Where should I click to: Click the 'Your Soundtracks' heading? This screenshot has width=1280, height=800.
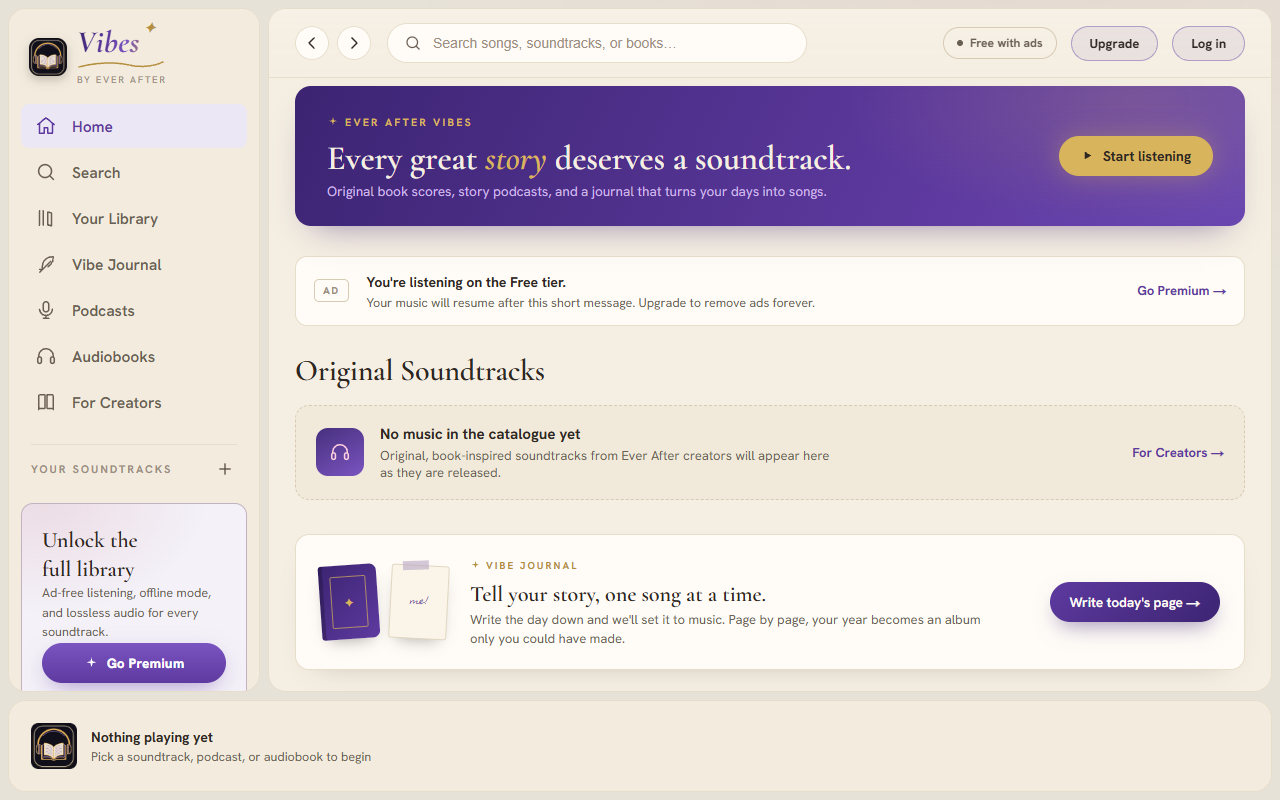click(101, 469)
